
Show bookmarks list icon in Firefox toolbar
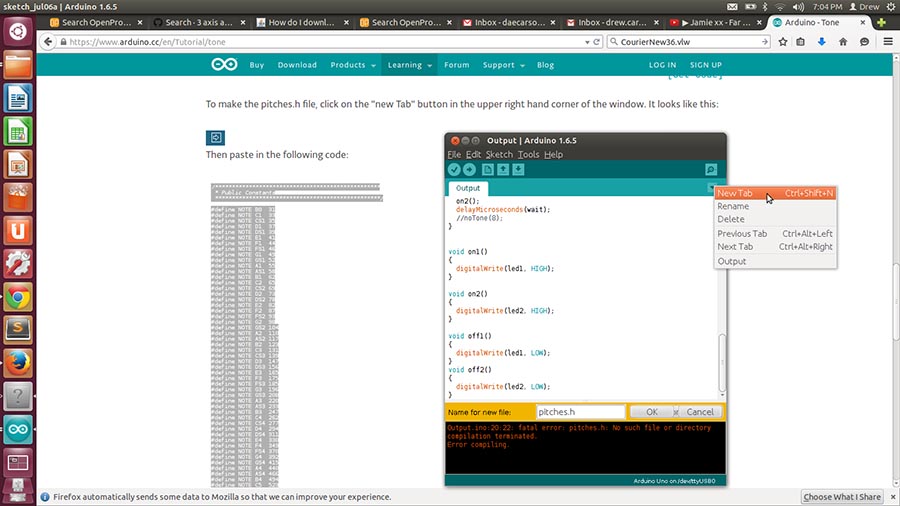pyautogui.click(x=800, y=41)
